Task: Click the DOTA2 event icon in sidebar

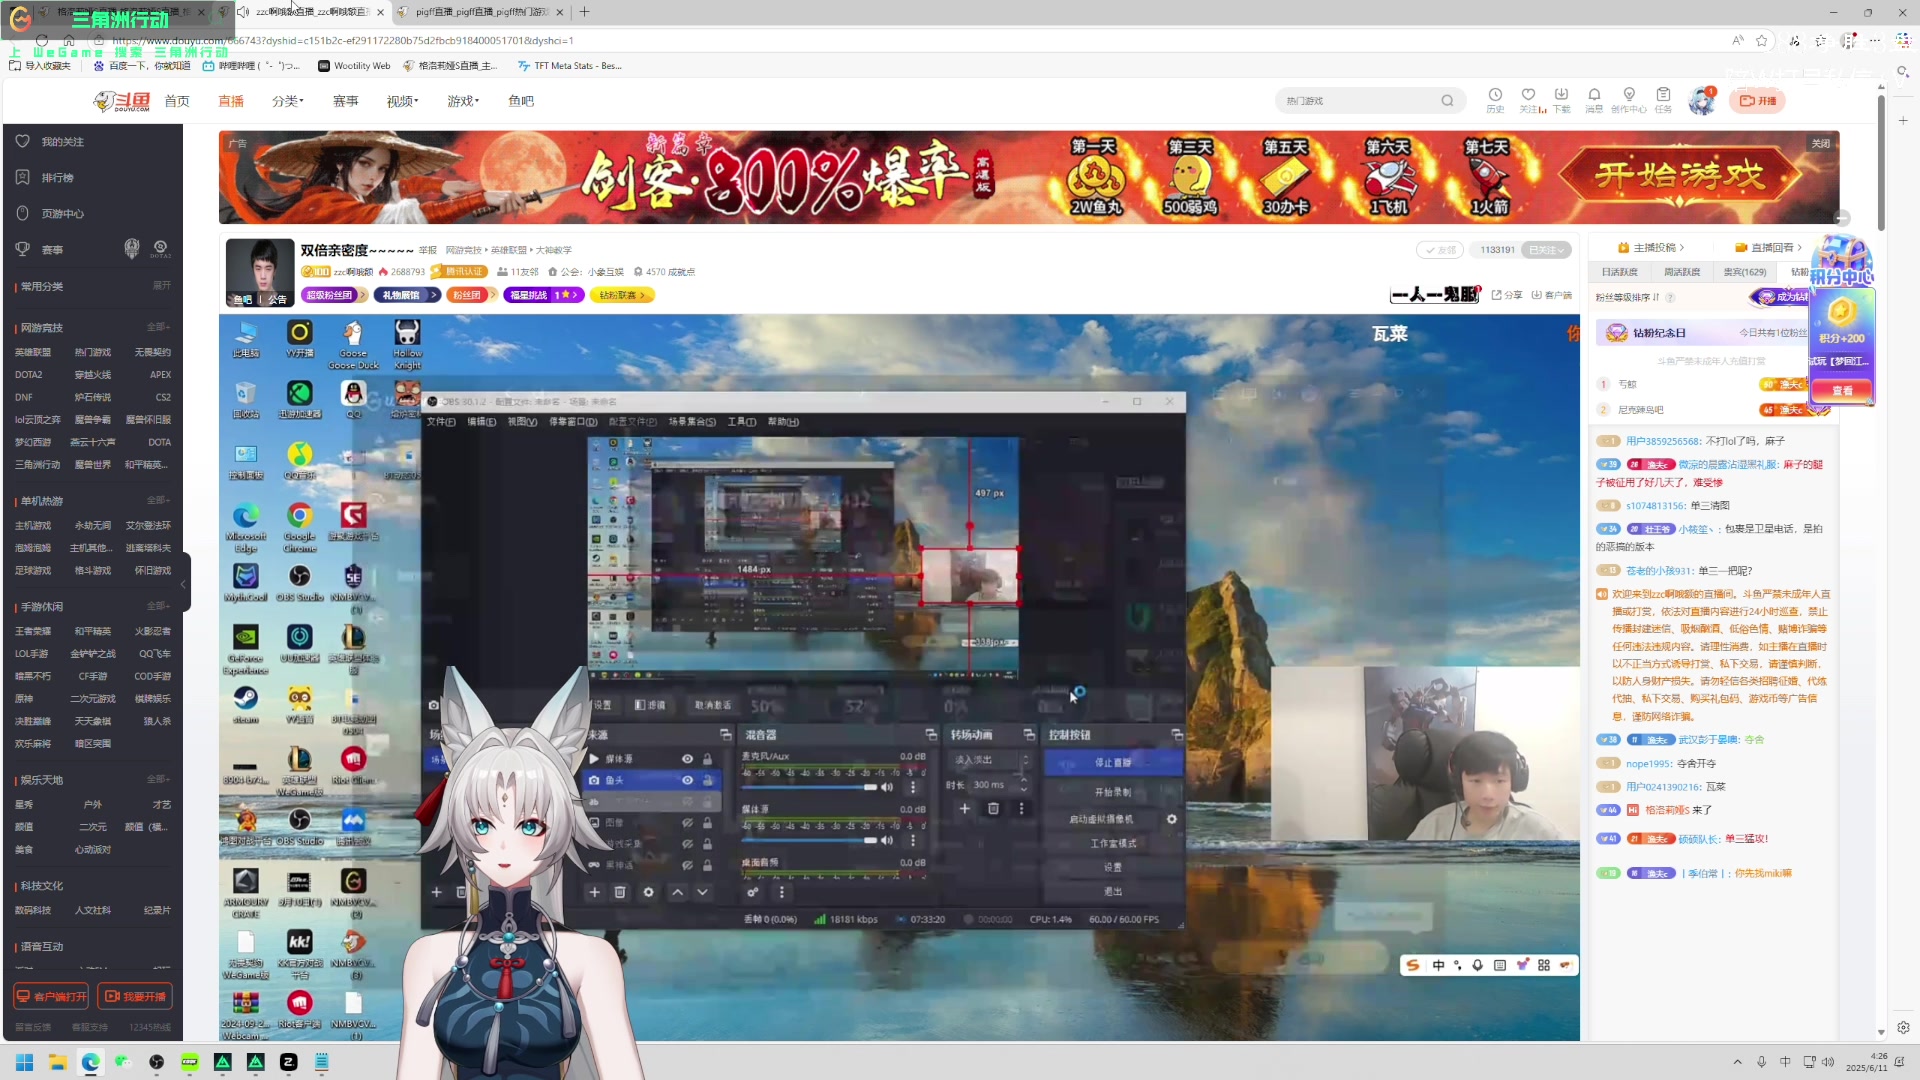Action: tap(160, 249)
